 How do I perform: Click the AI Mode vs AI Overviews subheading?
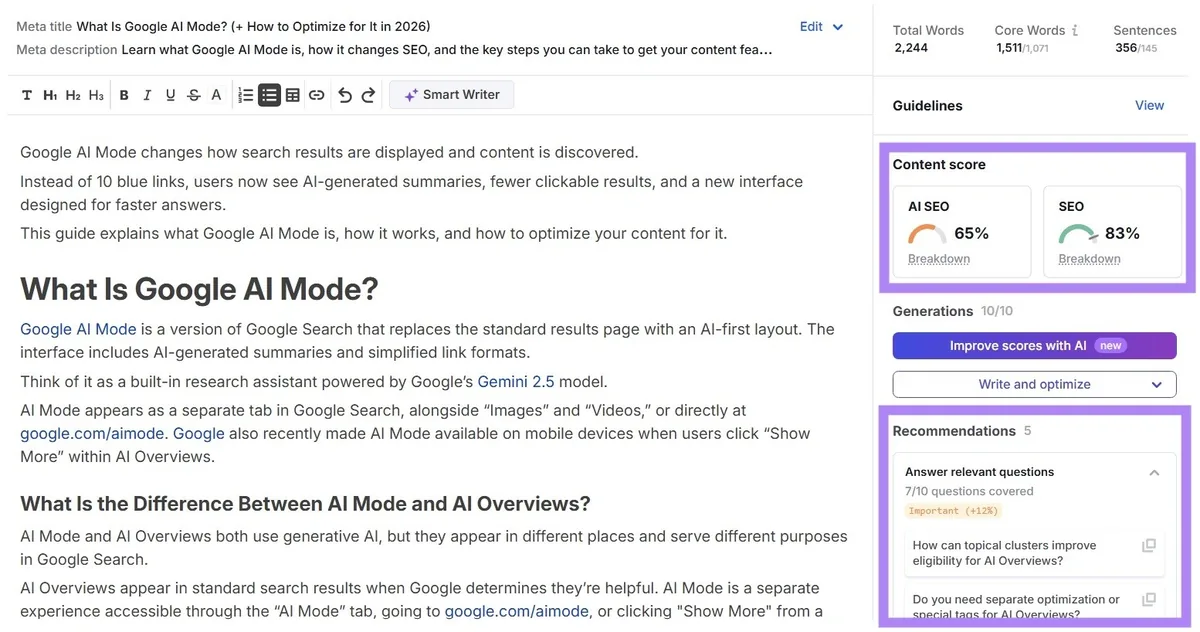[x=305, y=503]
